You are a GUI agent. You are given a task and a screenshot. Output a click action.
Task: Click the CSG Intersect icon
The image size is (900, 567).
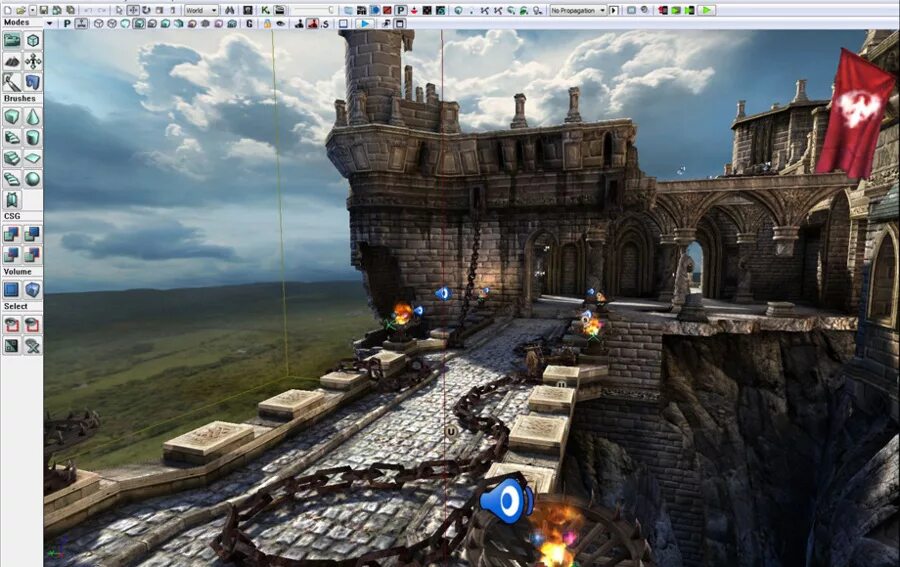(x=12, y=254)
